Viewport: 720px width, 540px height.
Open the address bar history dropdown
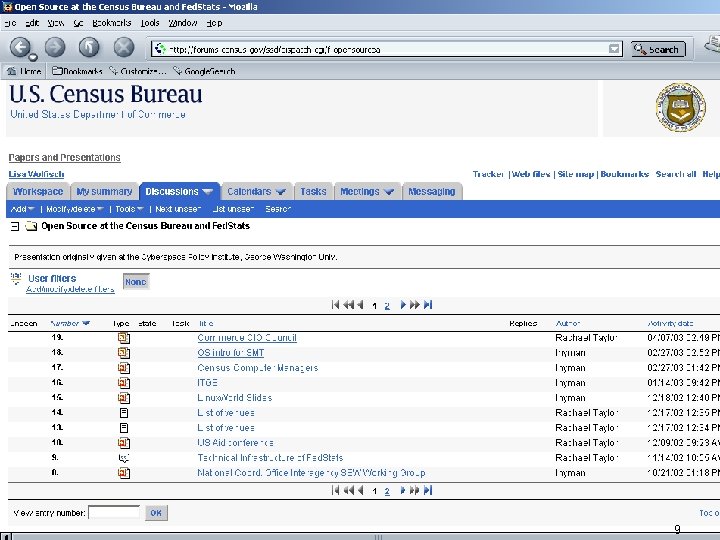point(614,49)
